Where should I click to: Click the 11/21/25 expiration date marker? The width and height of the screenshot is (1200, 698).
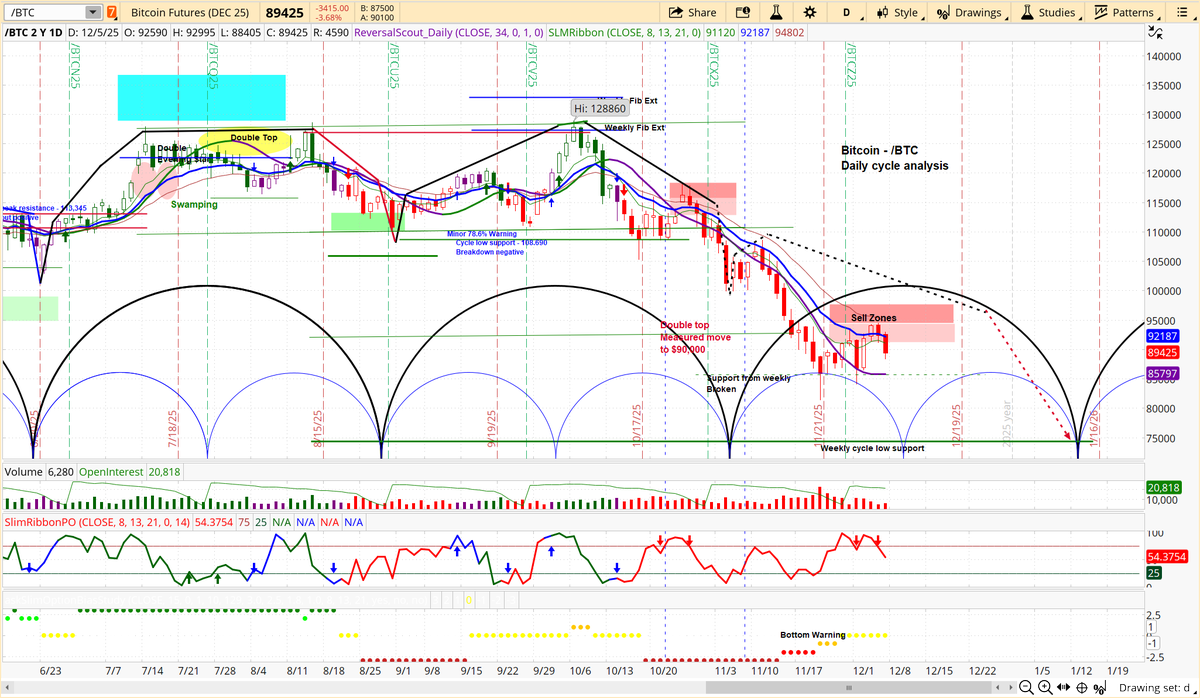(x=818, y=424)
